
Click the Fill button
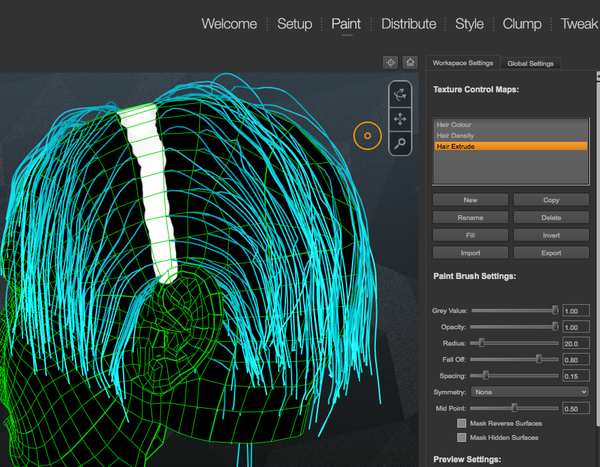470,235
